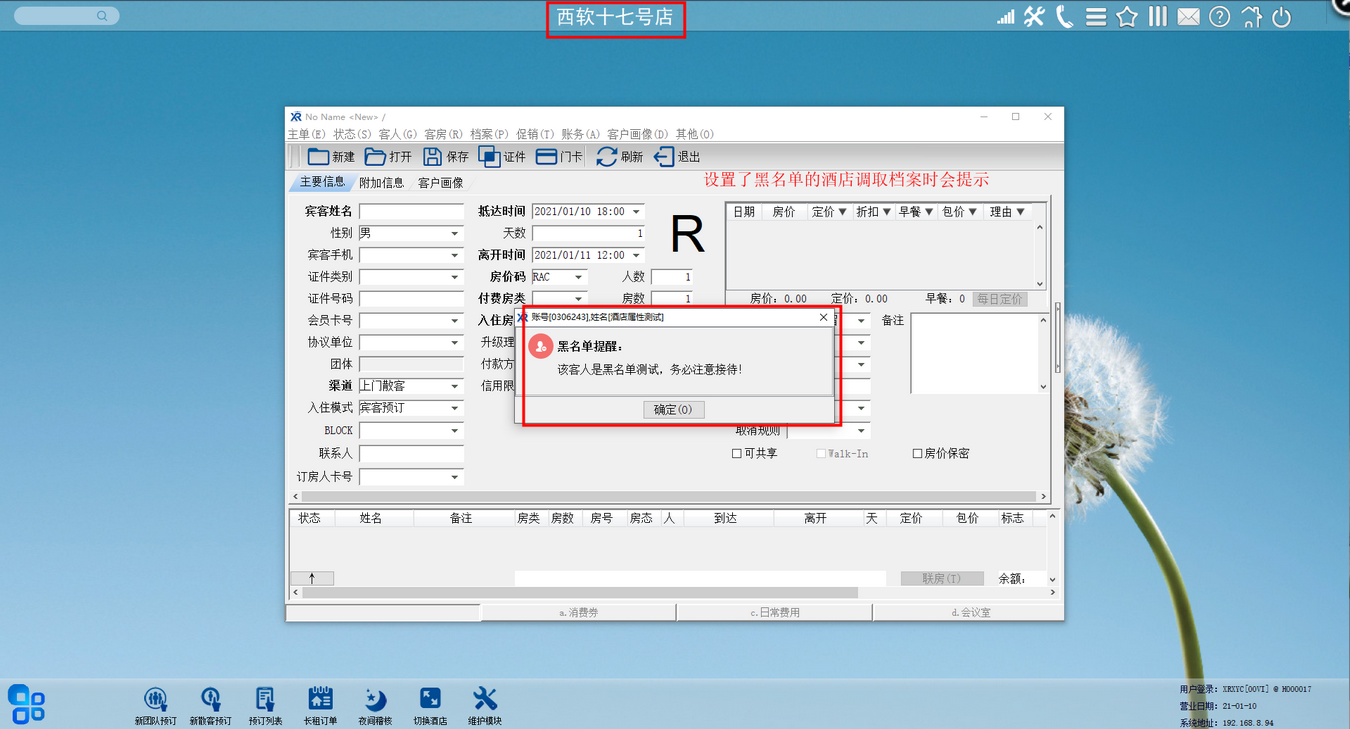Open 新团队预订 in the bottom dock
The width and height of the screenshot is (1350, 729).
[x=155, y=705]
